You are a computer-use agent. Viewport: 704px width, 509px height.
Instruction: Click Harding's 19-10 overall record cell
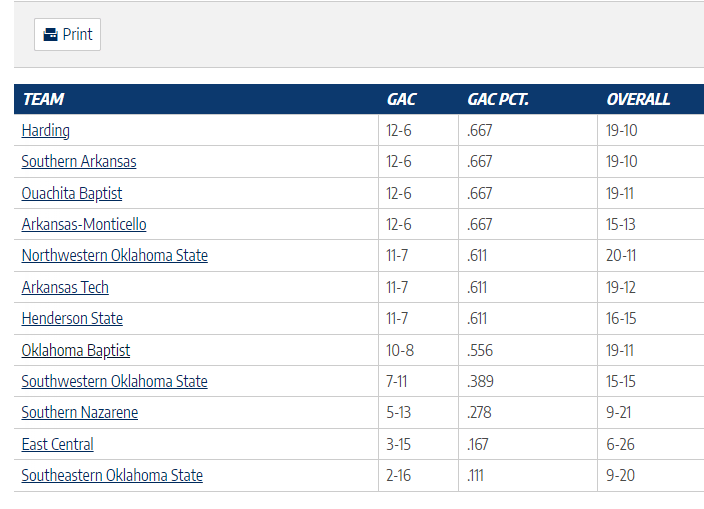pyautogui.click(x=622, y=130)
